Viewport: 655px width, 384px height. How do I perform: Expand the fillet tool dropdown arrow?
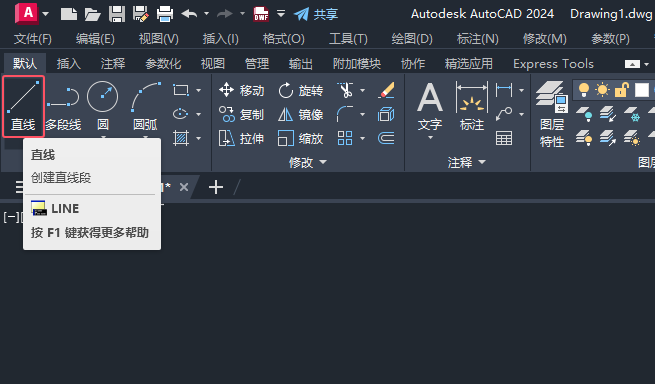[362, 114]
